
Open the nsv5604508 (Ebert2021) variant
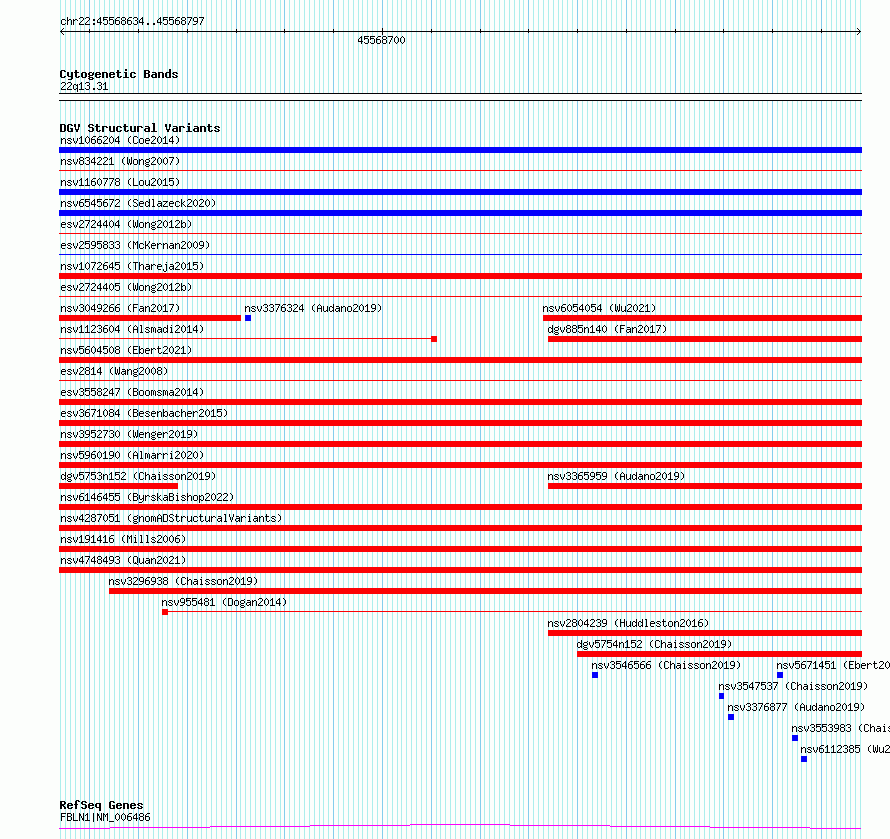pos(126,350)
